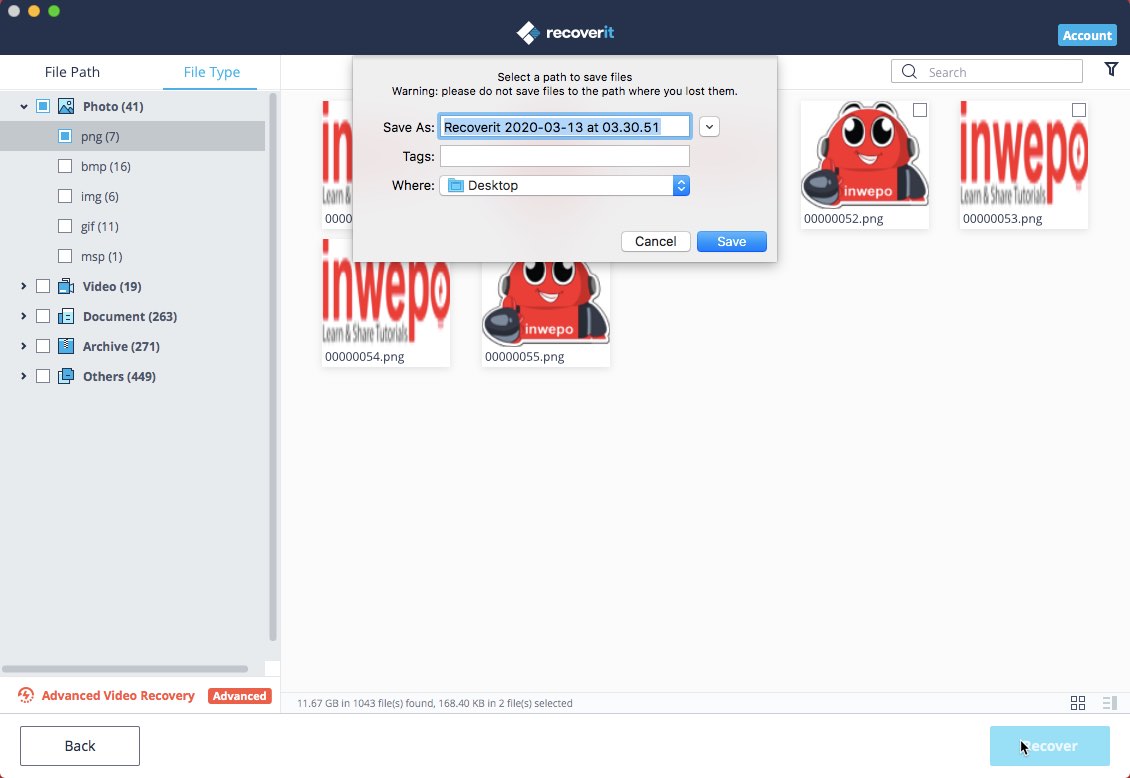1130x778 pixels.
Task: Uncheck the png (7) checkbox
Action: [65, 136]
